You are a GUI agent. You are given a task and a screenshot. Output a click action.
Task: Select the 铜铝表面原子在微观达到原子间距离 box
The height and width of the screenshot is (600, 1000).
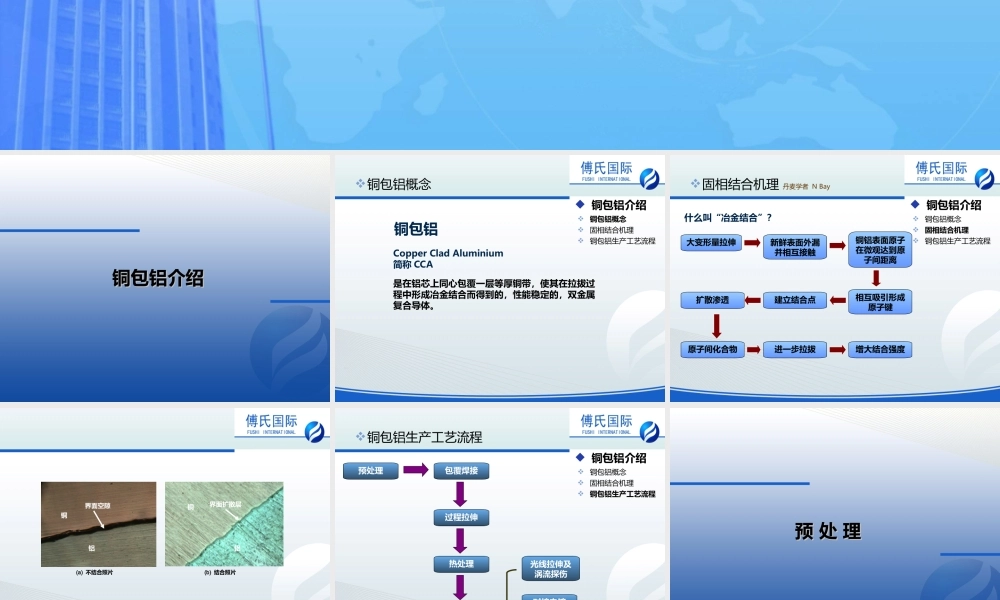880,250
